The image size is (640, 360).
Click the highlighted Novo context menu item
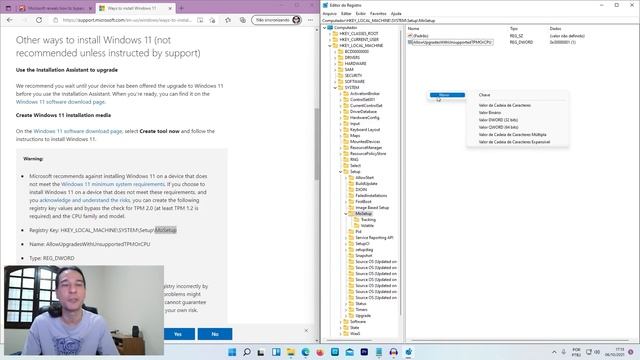(447, 95)
